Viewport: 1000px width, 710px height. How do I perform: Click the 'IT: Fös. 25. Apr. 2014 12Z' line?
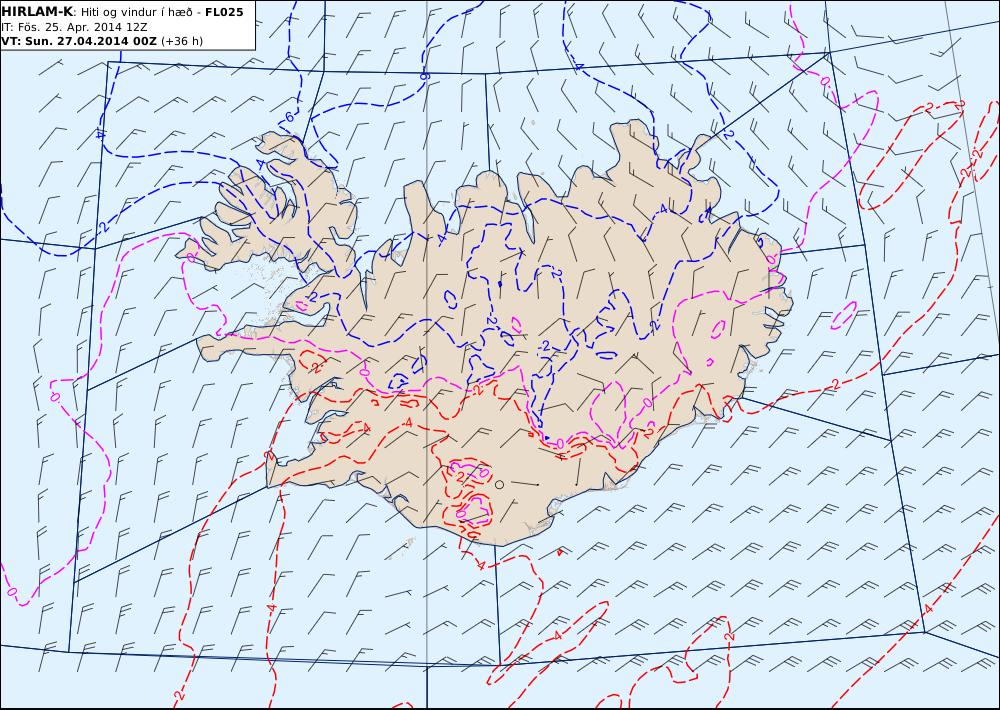coord(74,27)
